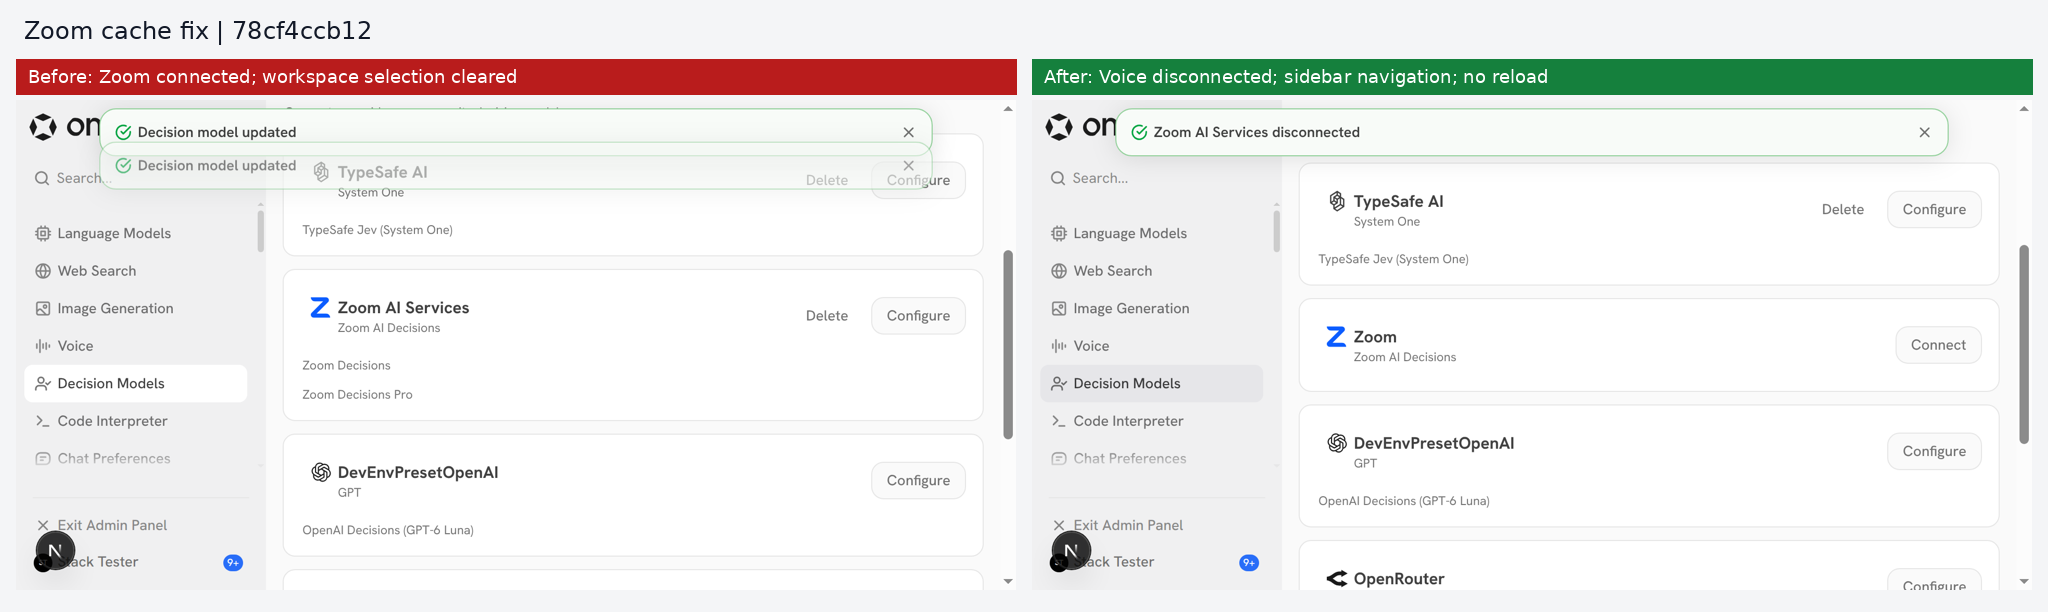Configure DevEnvPresetOpenAI in Before panel
Viewport: 2048px width, 612px height.
point(918,480)
